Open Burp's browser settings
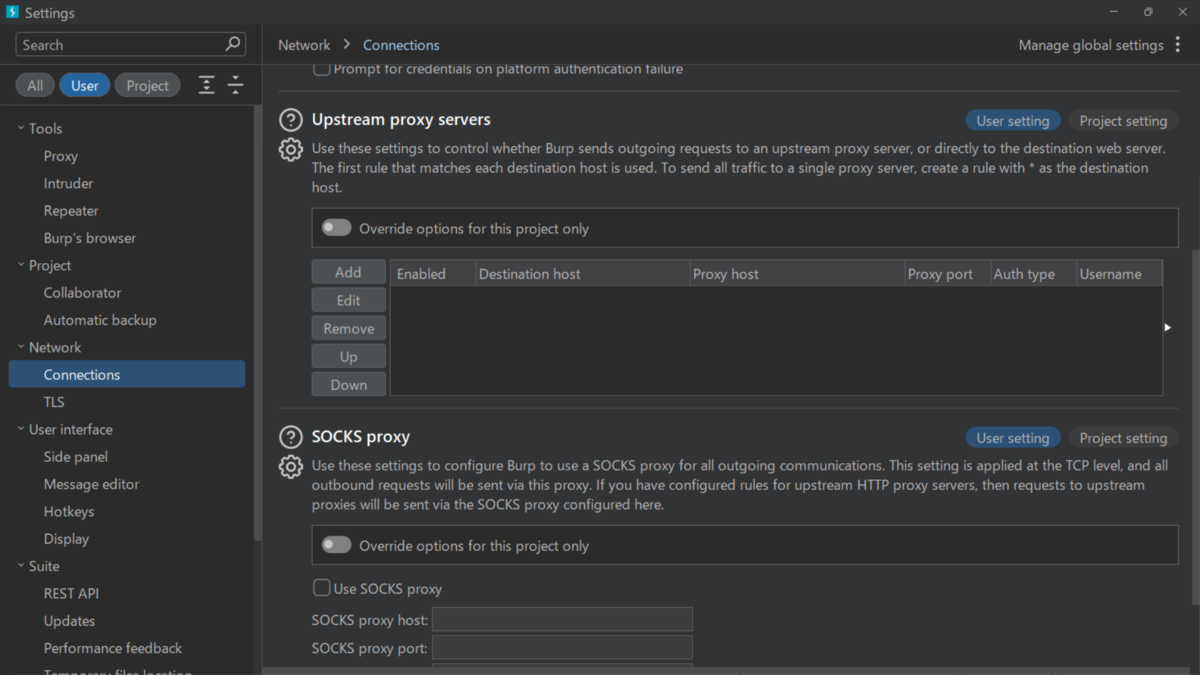 point(90,238)
